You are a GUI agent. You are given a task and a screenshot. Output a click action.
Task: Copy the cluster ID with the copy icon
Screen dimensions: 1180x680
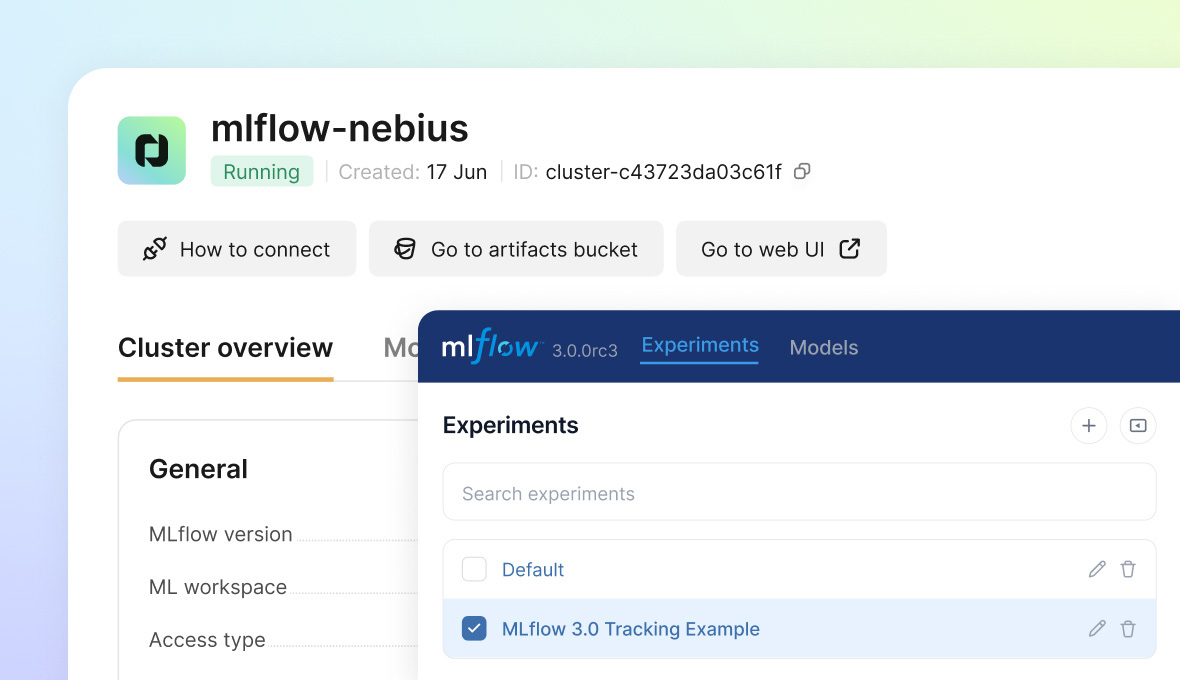click(x=802, y=172)
